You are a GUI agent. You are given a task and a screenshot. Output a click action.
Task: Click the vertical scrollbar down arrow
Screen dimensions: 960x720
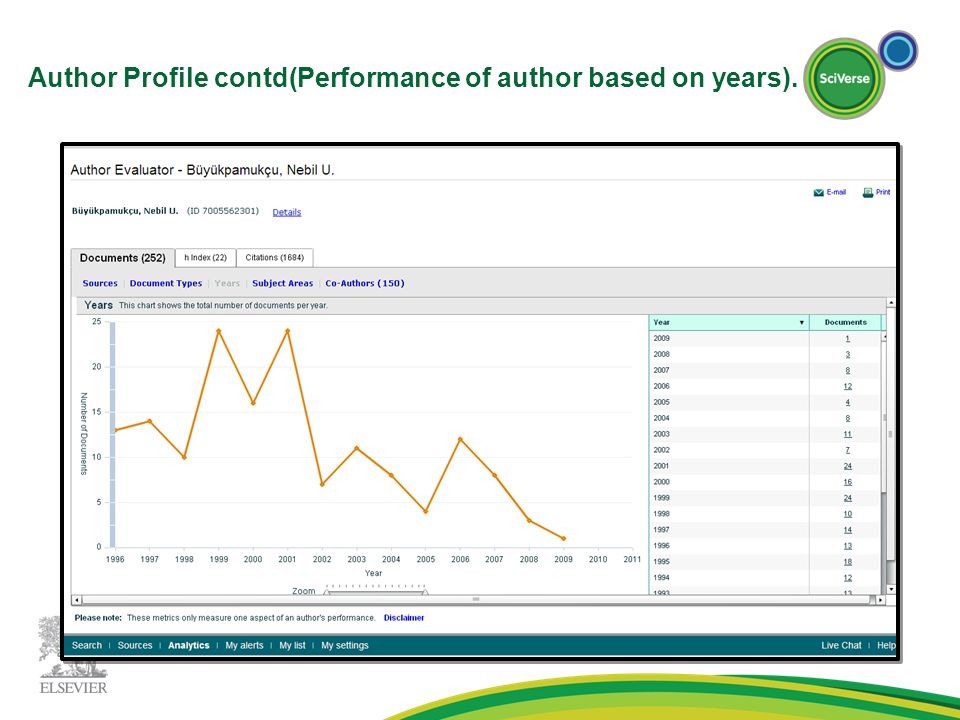click(891, 589)
